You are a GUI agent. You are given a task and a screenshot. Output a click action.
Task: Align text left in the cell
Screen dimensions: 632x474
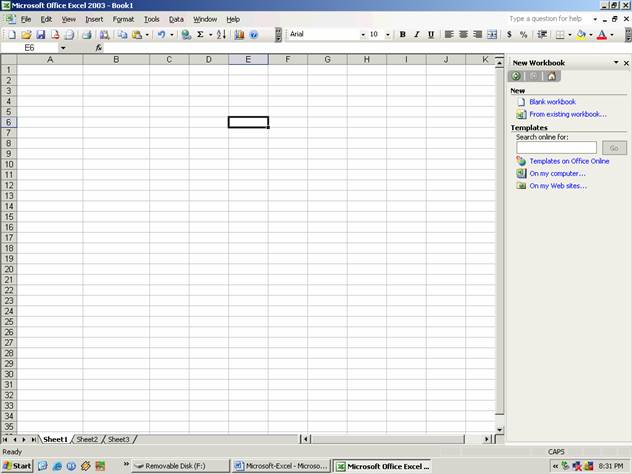449,35
